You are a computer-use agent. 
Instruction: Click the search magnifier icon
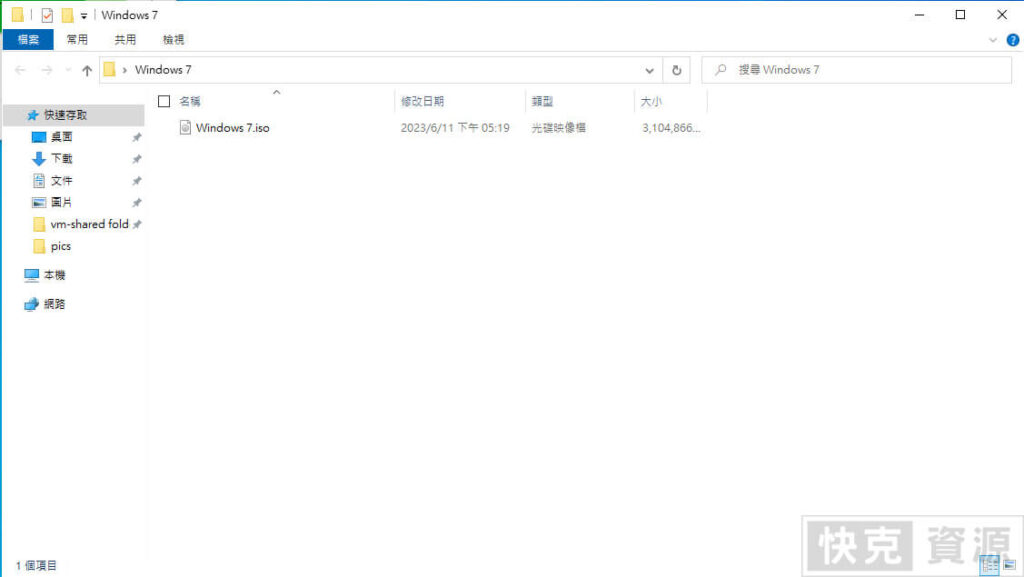pyautogui.click(x=720, y=69)
